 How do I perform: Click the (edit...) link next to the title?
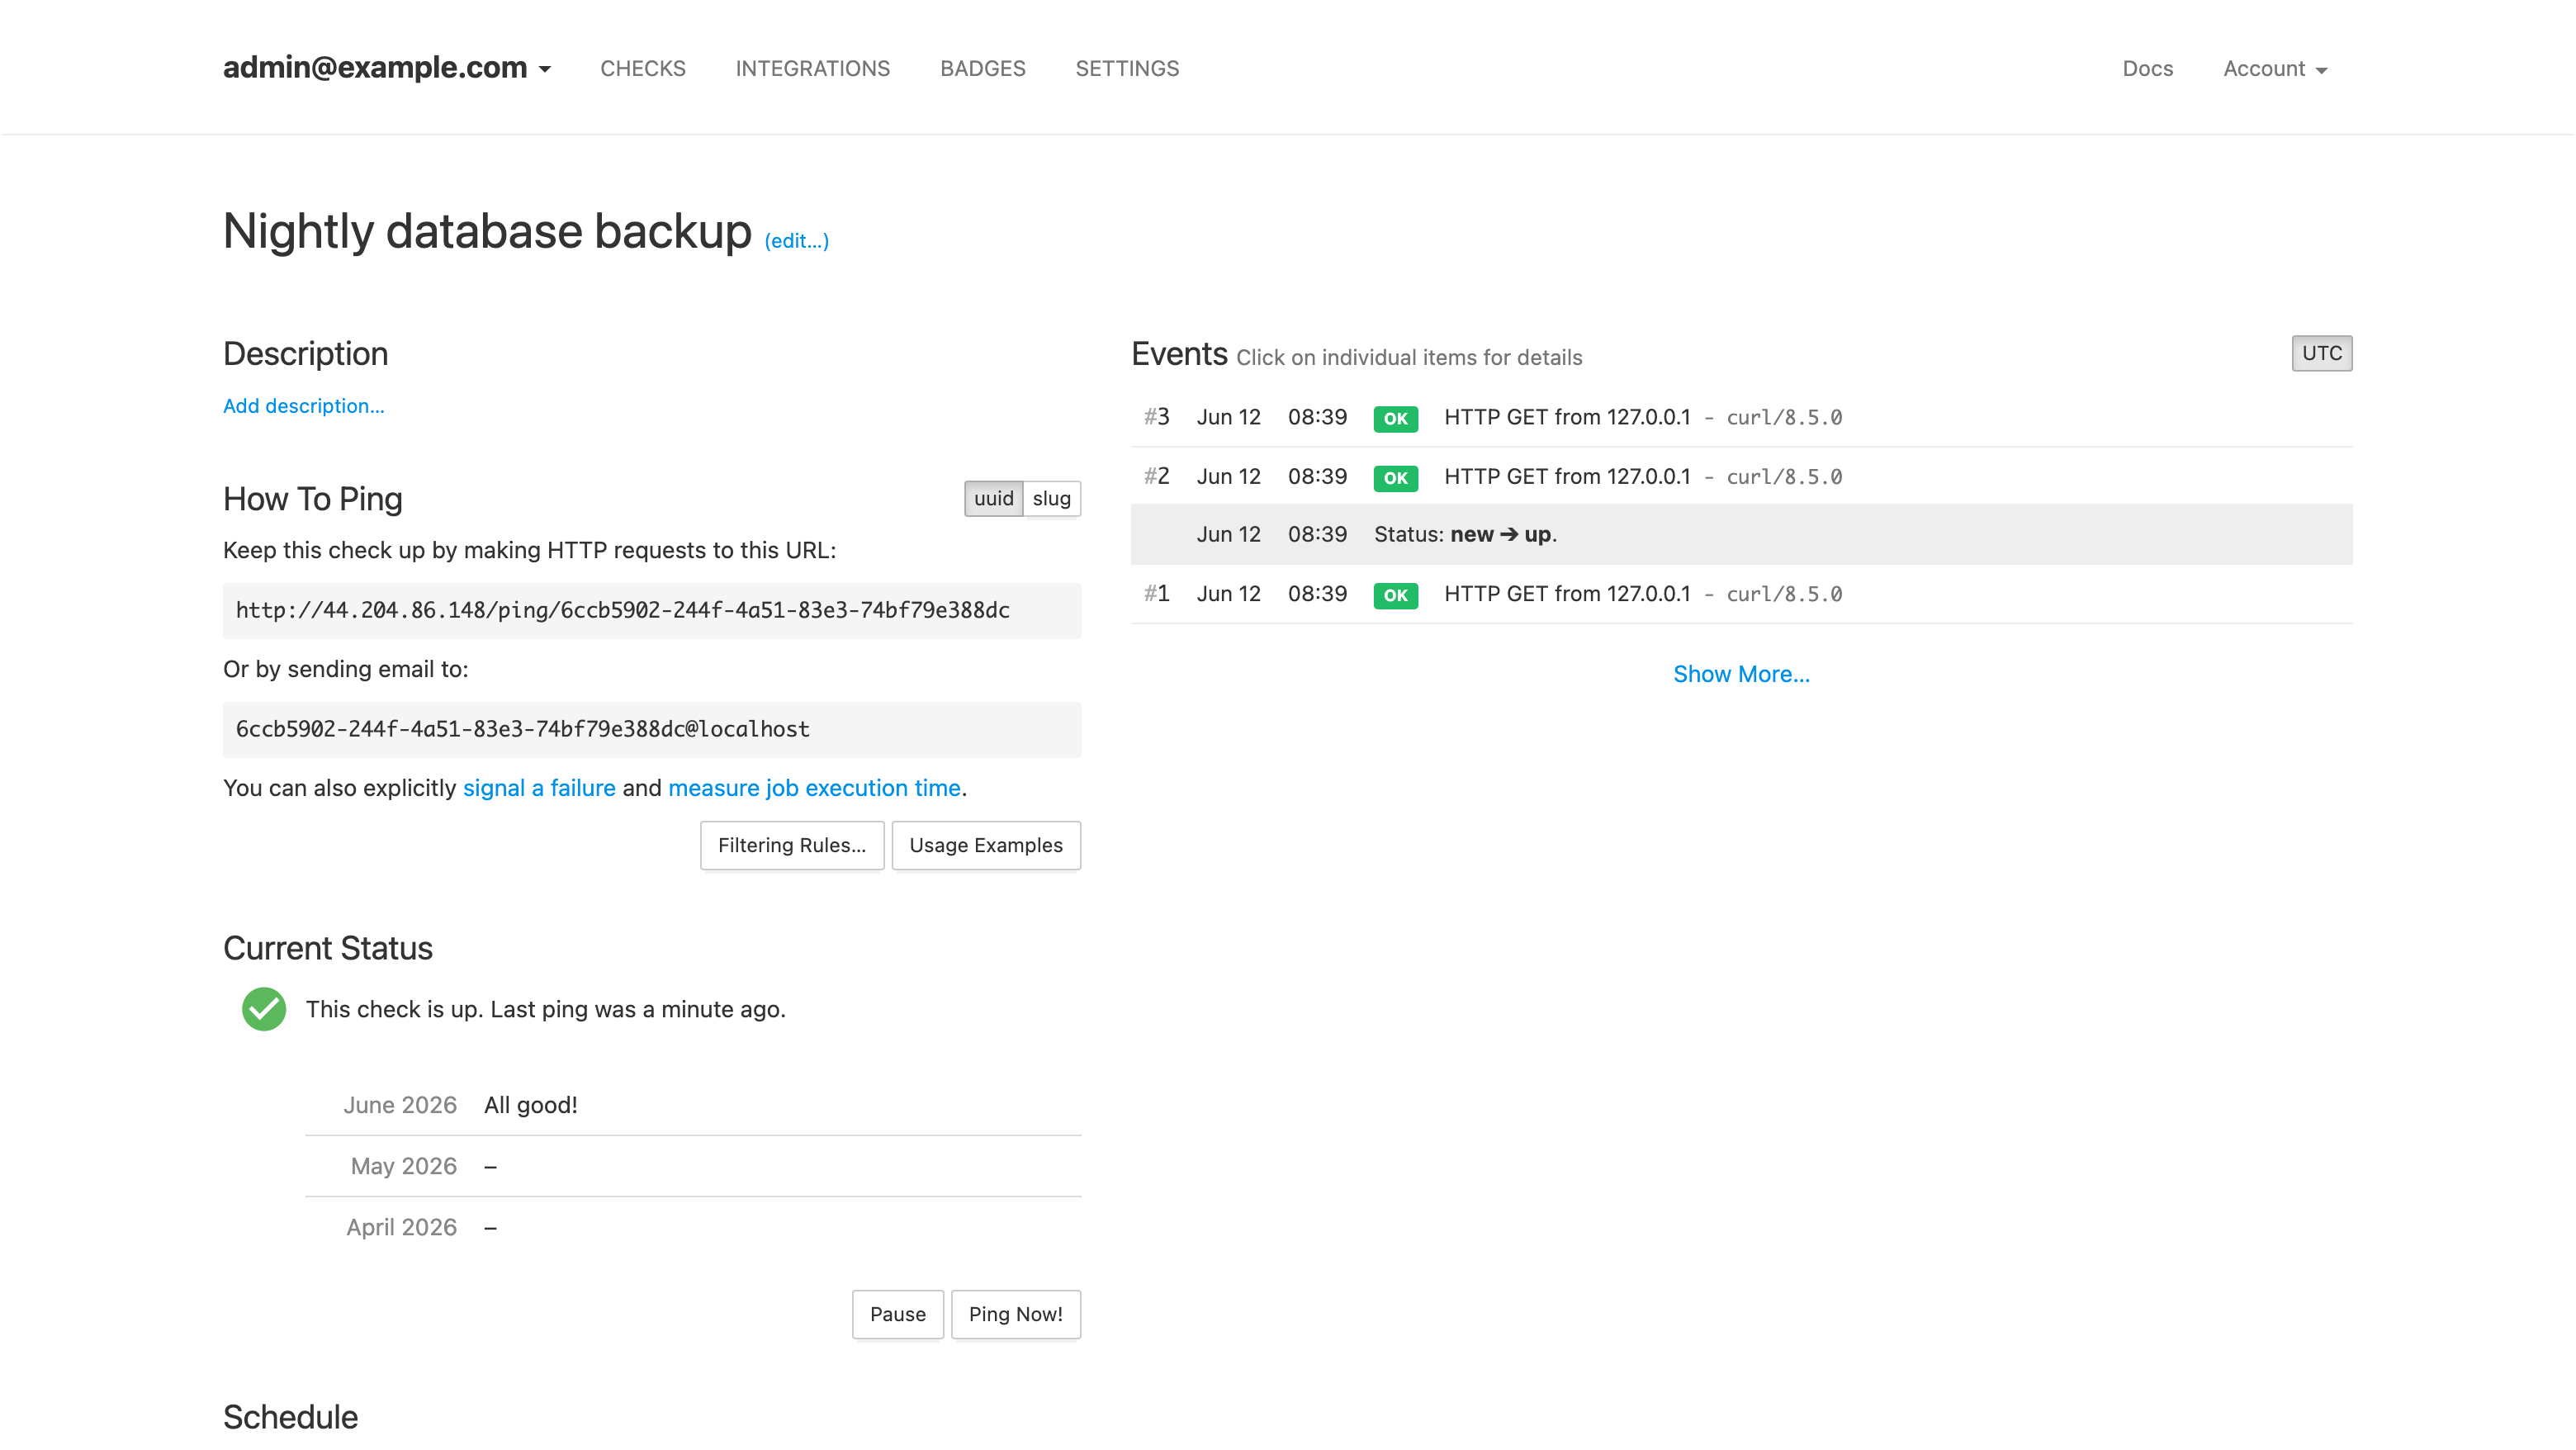click(796, 241)
